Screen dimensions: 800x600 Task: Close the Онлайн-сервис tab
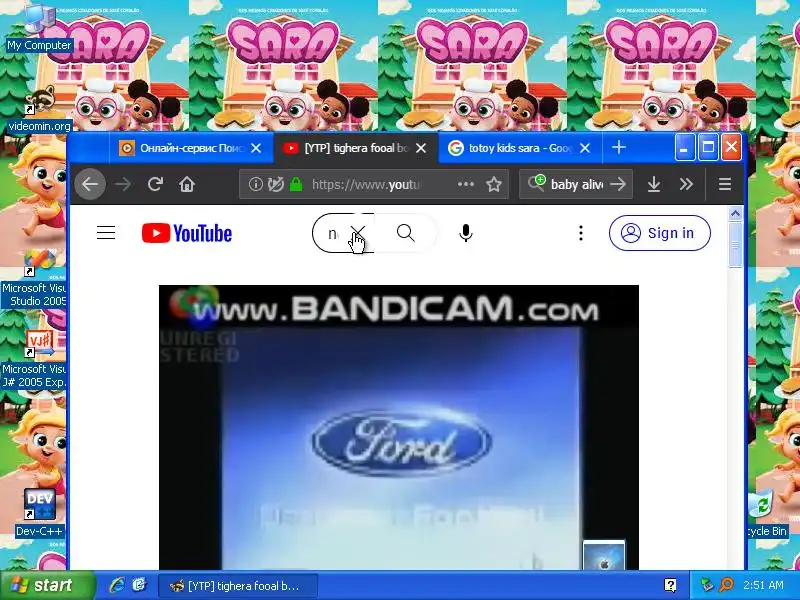pos(257,148)
